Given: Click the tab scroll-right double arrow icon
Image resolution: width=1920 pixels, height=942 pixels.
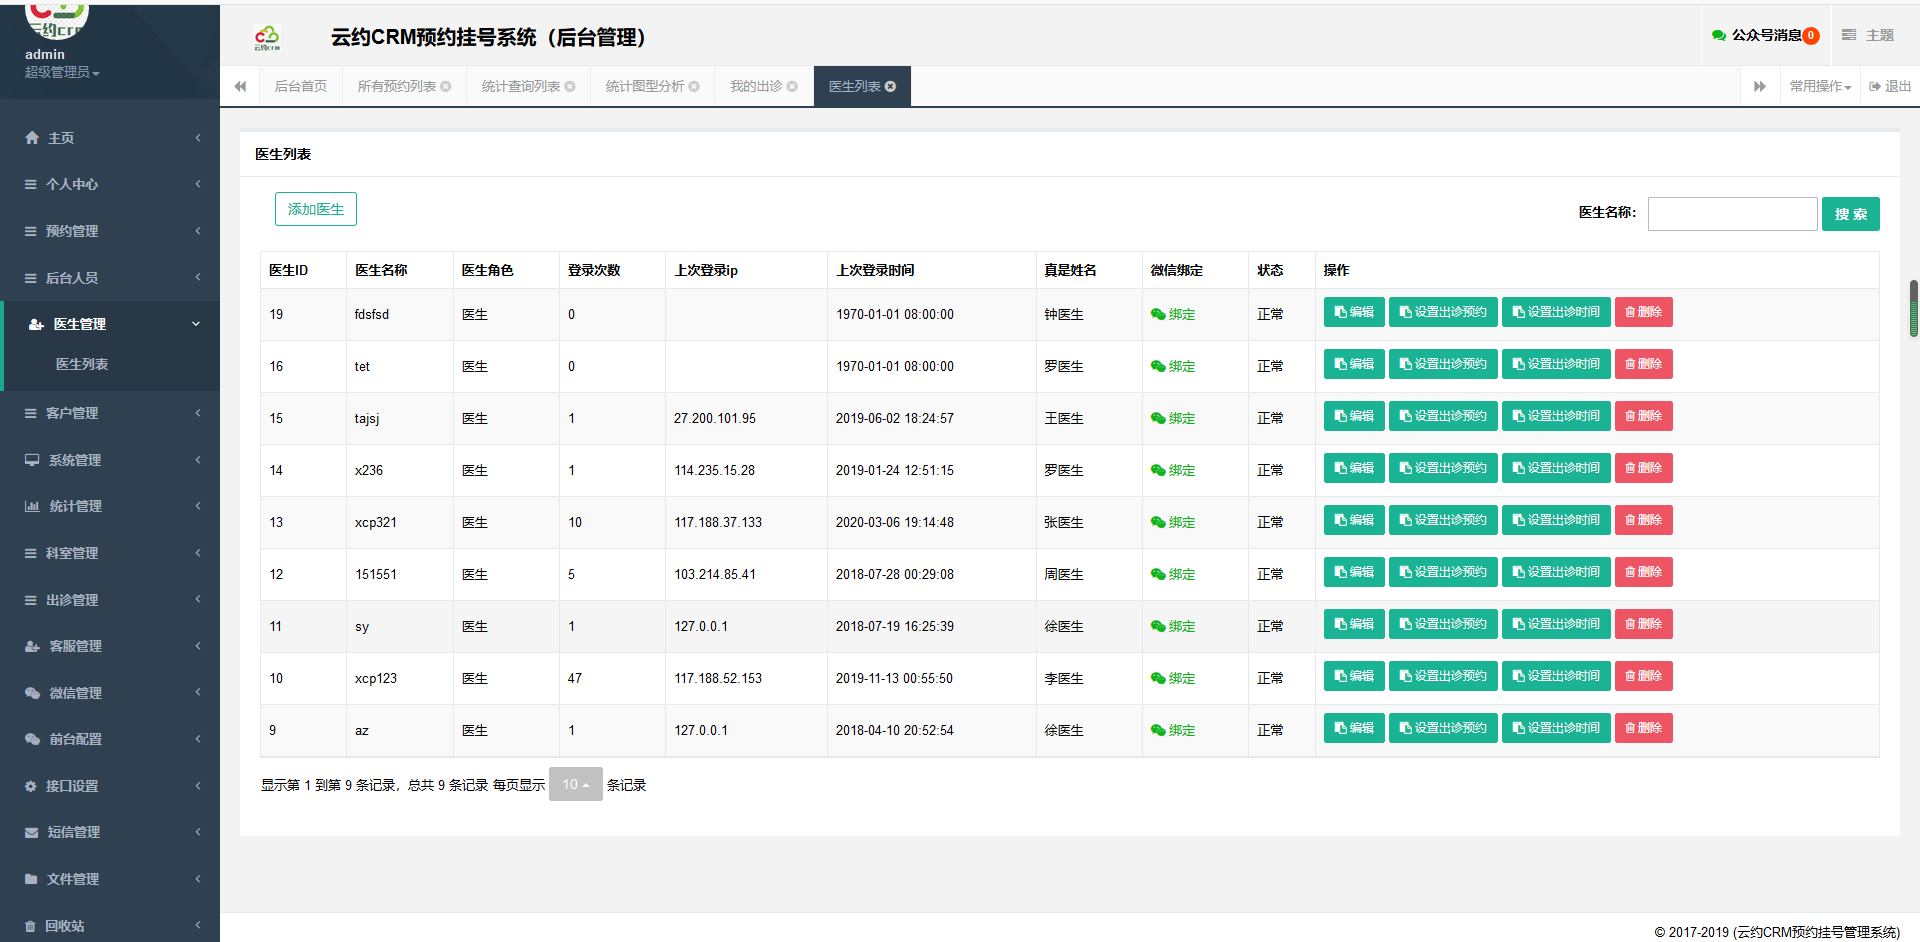Looking at the screenshot, I should 1759,87.
